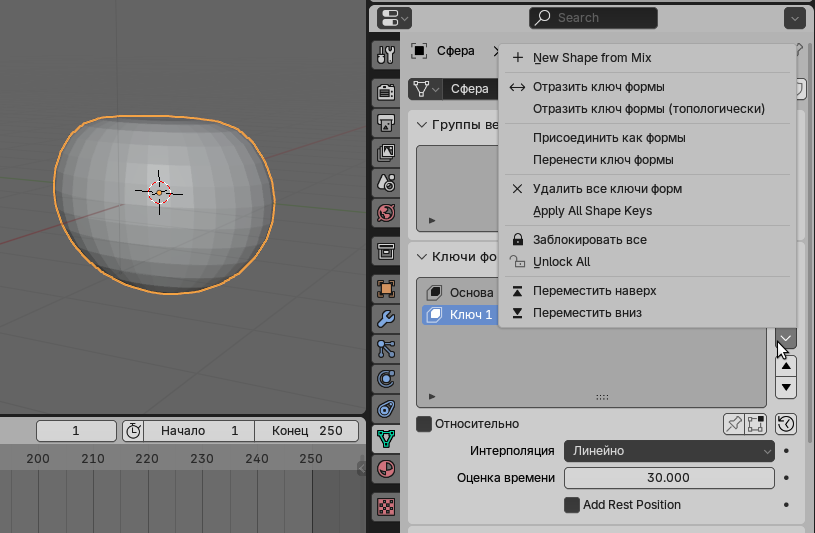Screen dimensions: 815x533
Task: Click the Сфера breadcrumb label
Action: click(455, 51)
